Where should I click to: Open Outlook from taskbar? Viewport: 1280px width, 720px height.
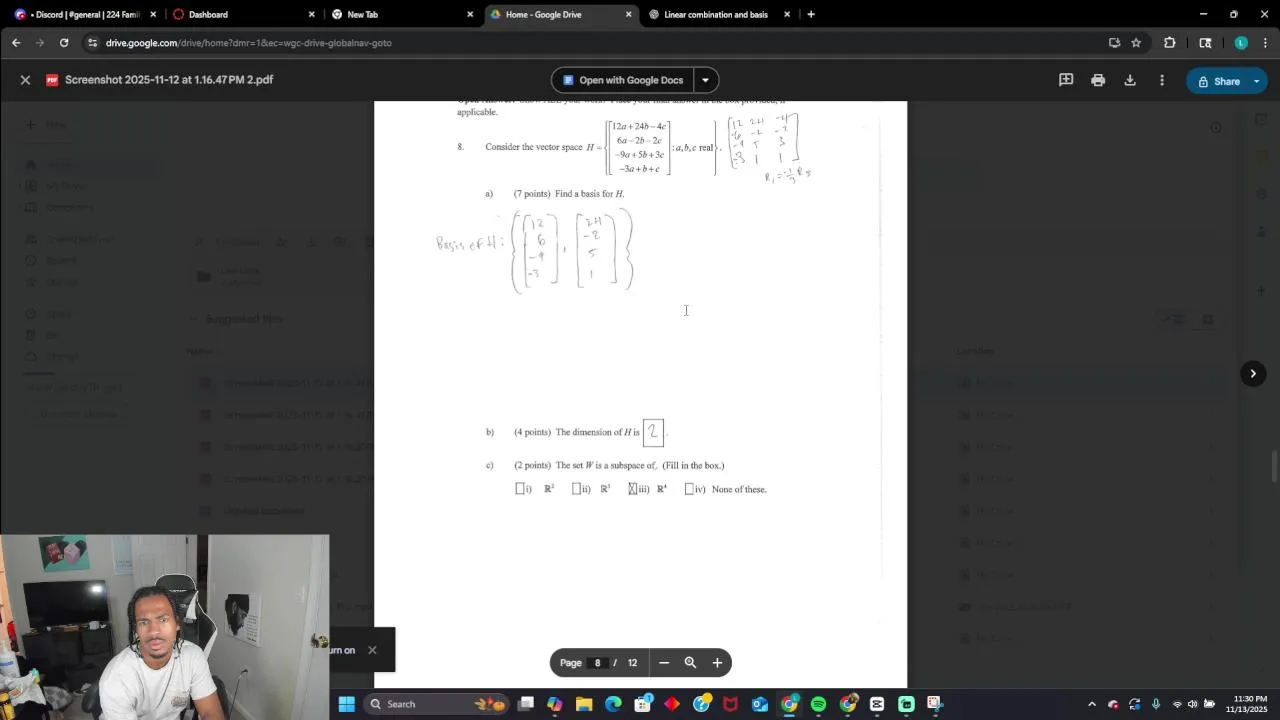760,704
